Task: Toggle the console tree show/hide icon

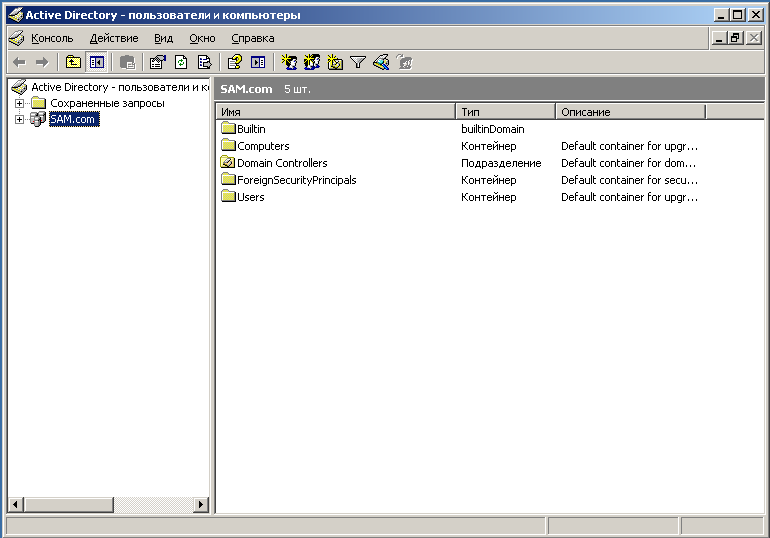Action: (96, 62)
